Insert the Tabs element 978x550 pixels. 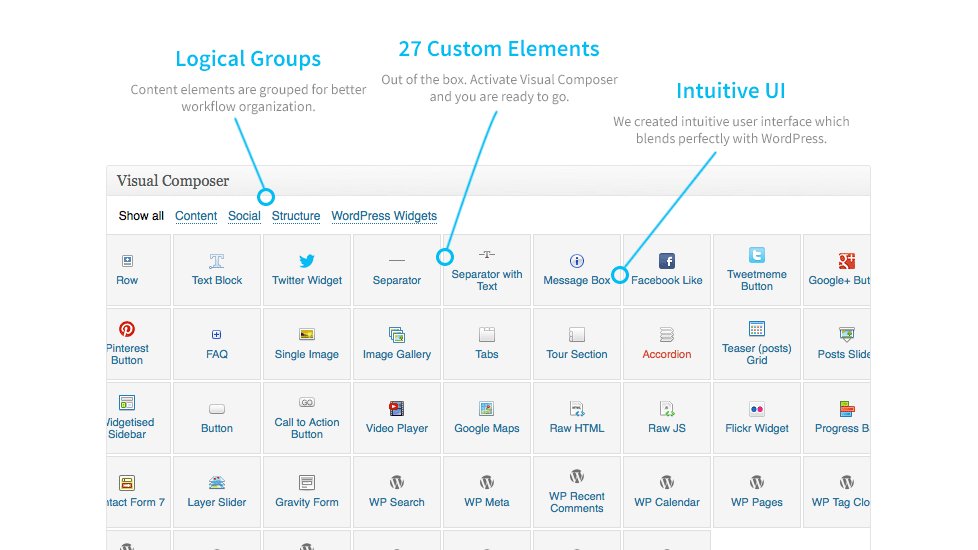[x=487, y=344]
